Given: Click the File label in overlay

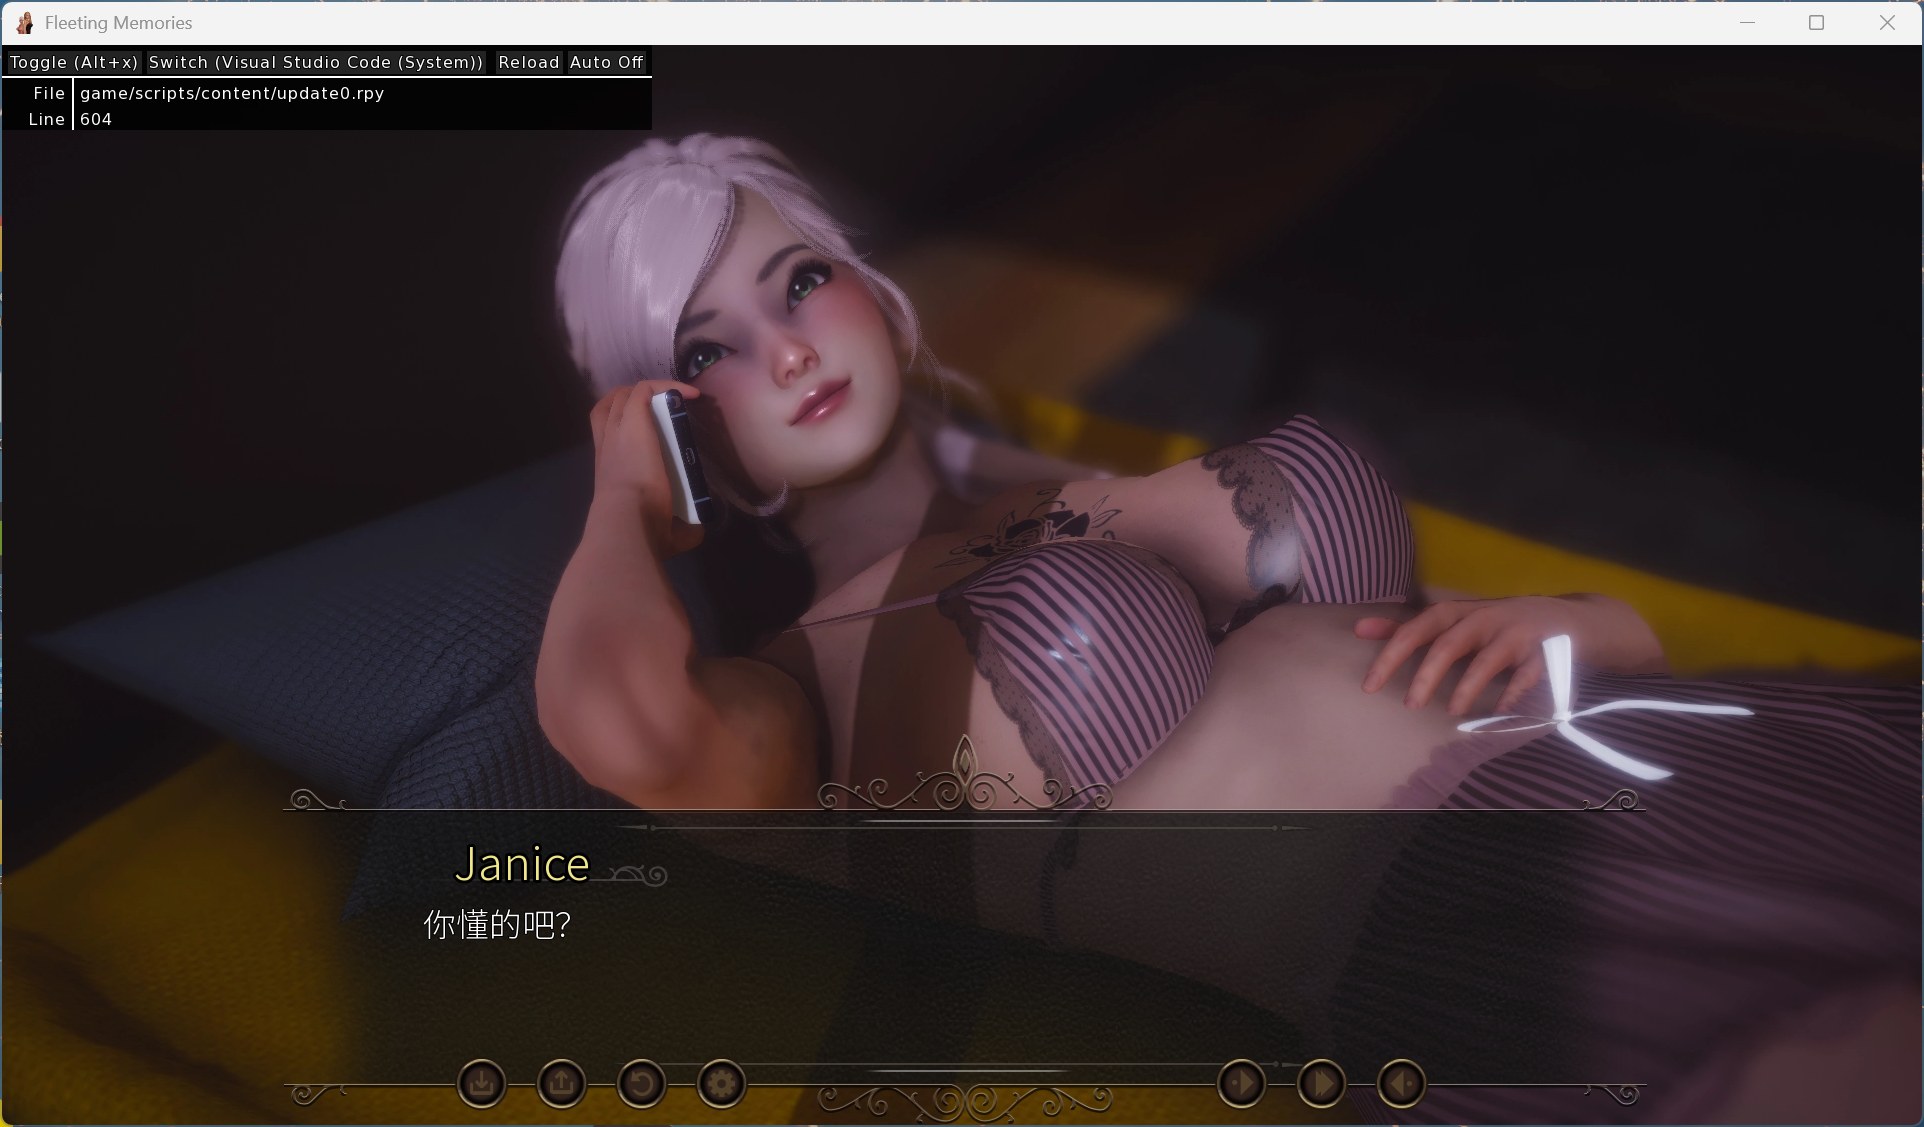Looking at the screenshot, I should [x=48, y=93].
